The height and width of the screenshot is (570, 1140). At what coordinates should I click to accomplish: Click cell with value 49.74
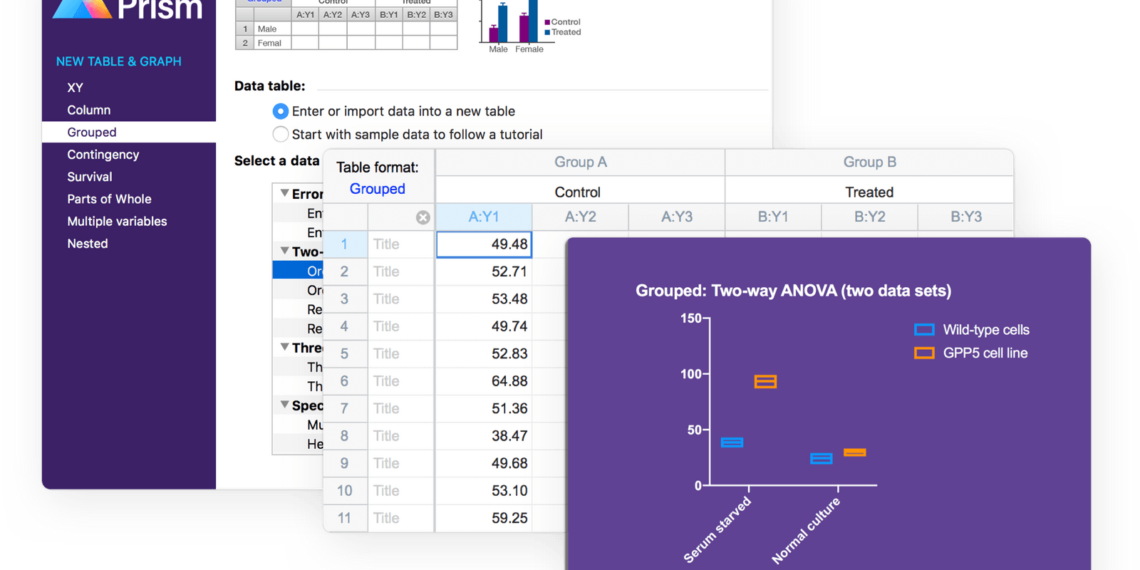(x=483, y=326)
